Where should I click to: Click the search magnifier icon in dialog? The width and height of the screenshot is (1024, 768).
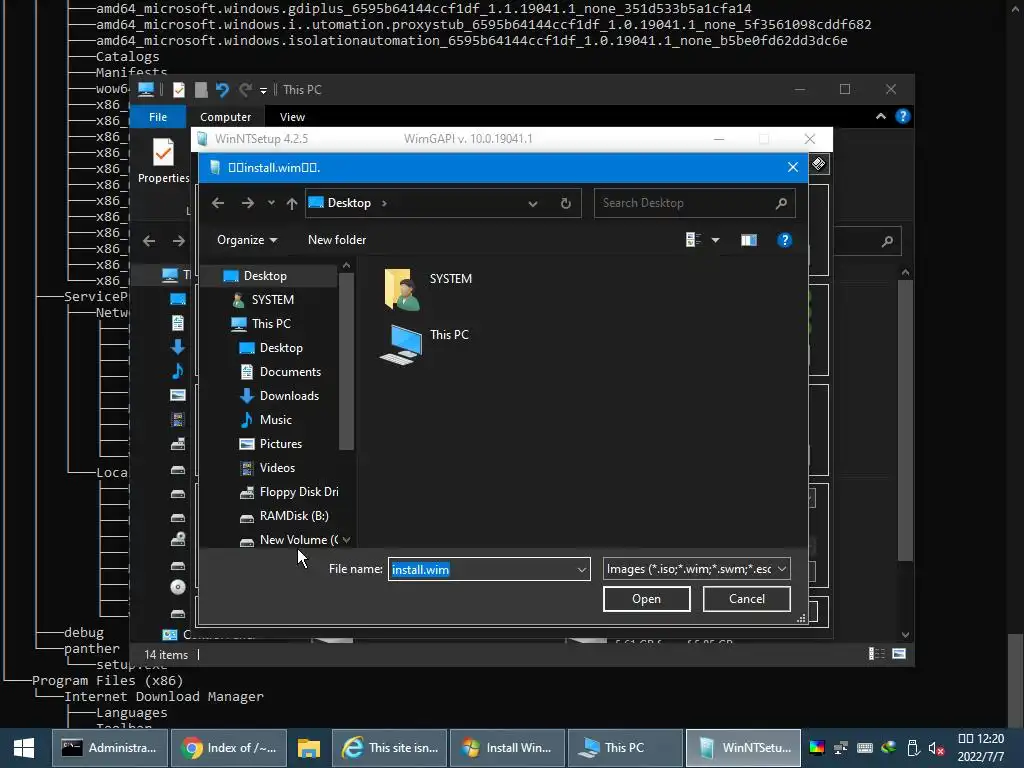point(781,203)
